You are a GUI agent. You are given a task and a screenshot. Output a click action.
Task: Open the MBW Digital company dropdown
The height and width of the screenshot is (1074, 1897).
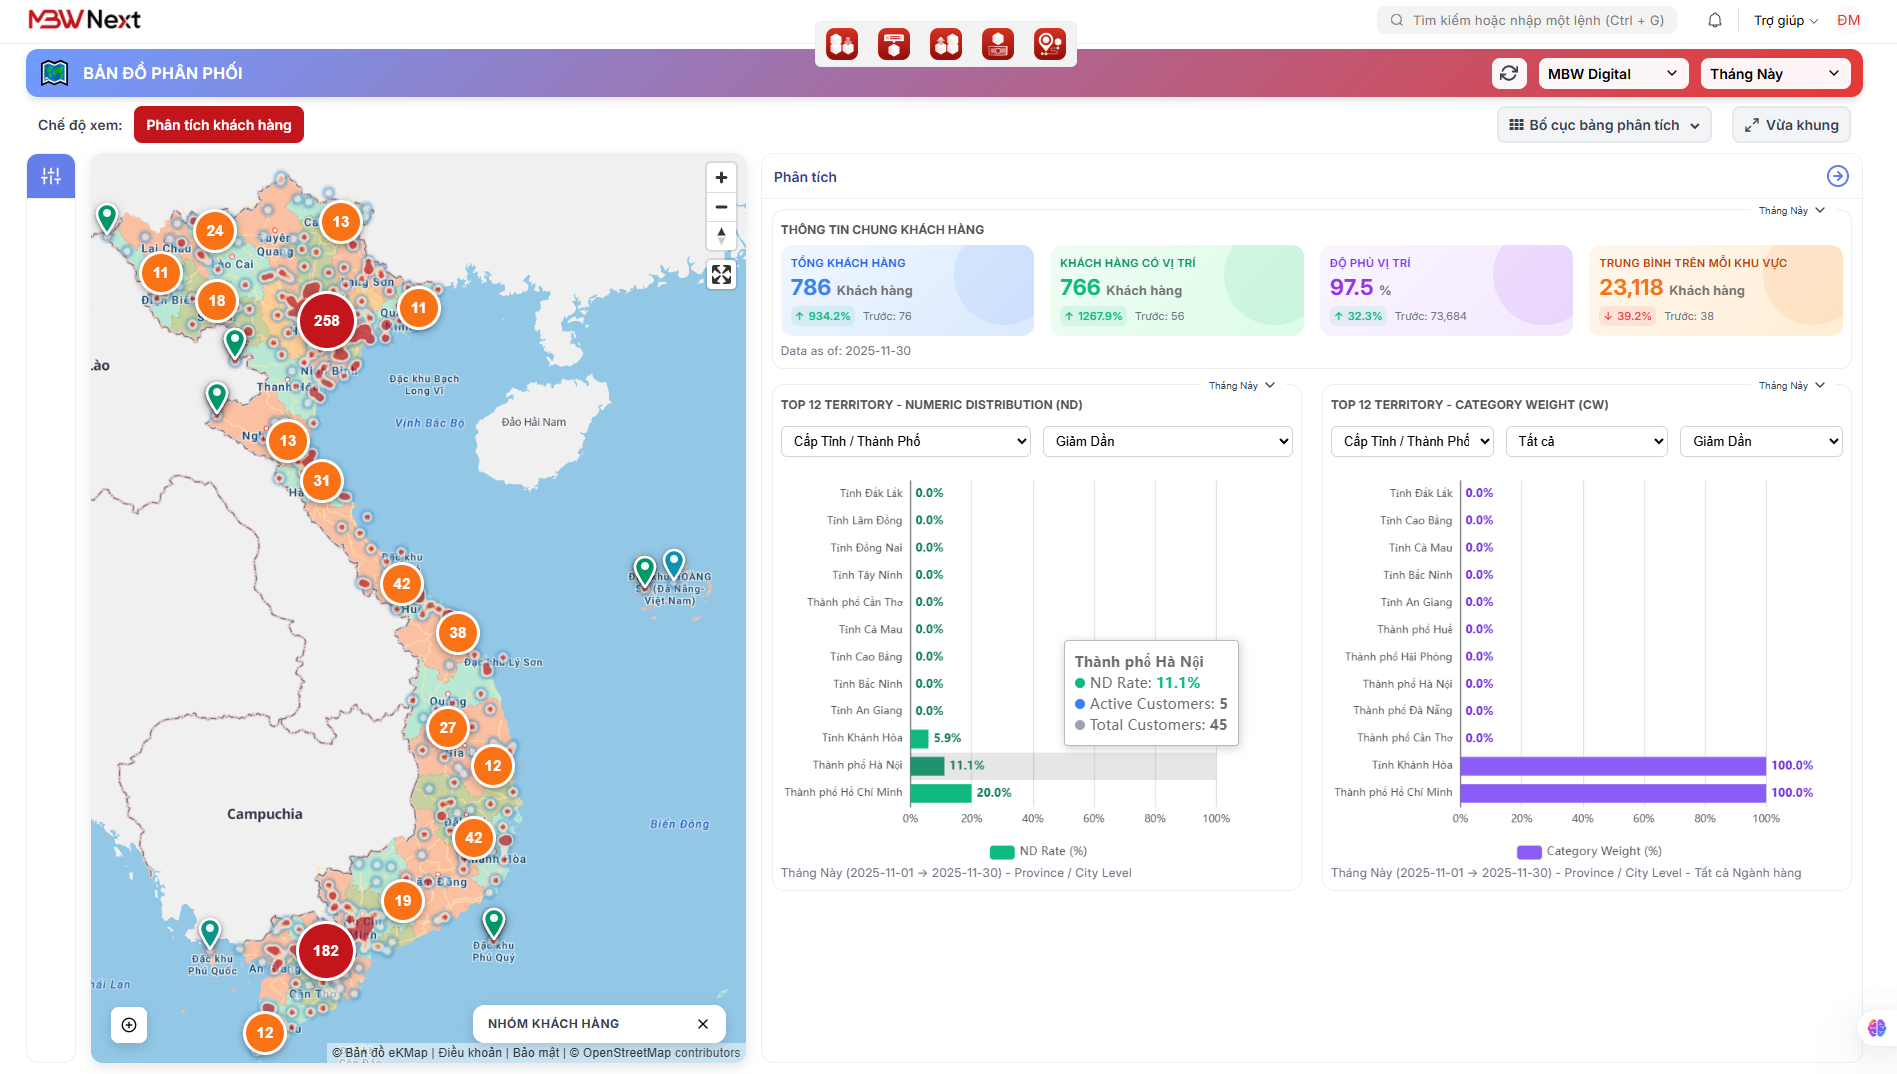point(1612,74)
